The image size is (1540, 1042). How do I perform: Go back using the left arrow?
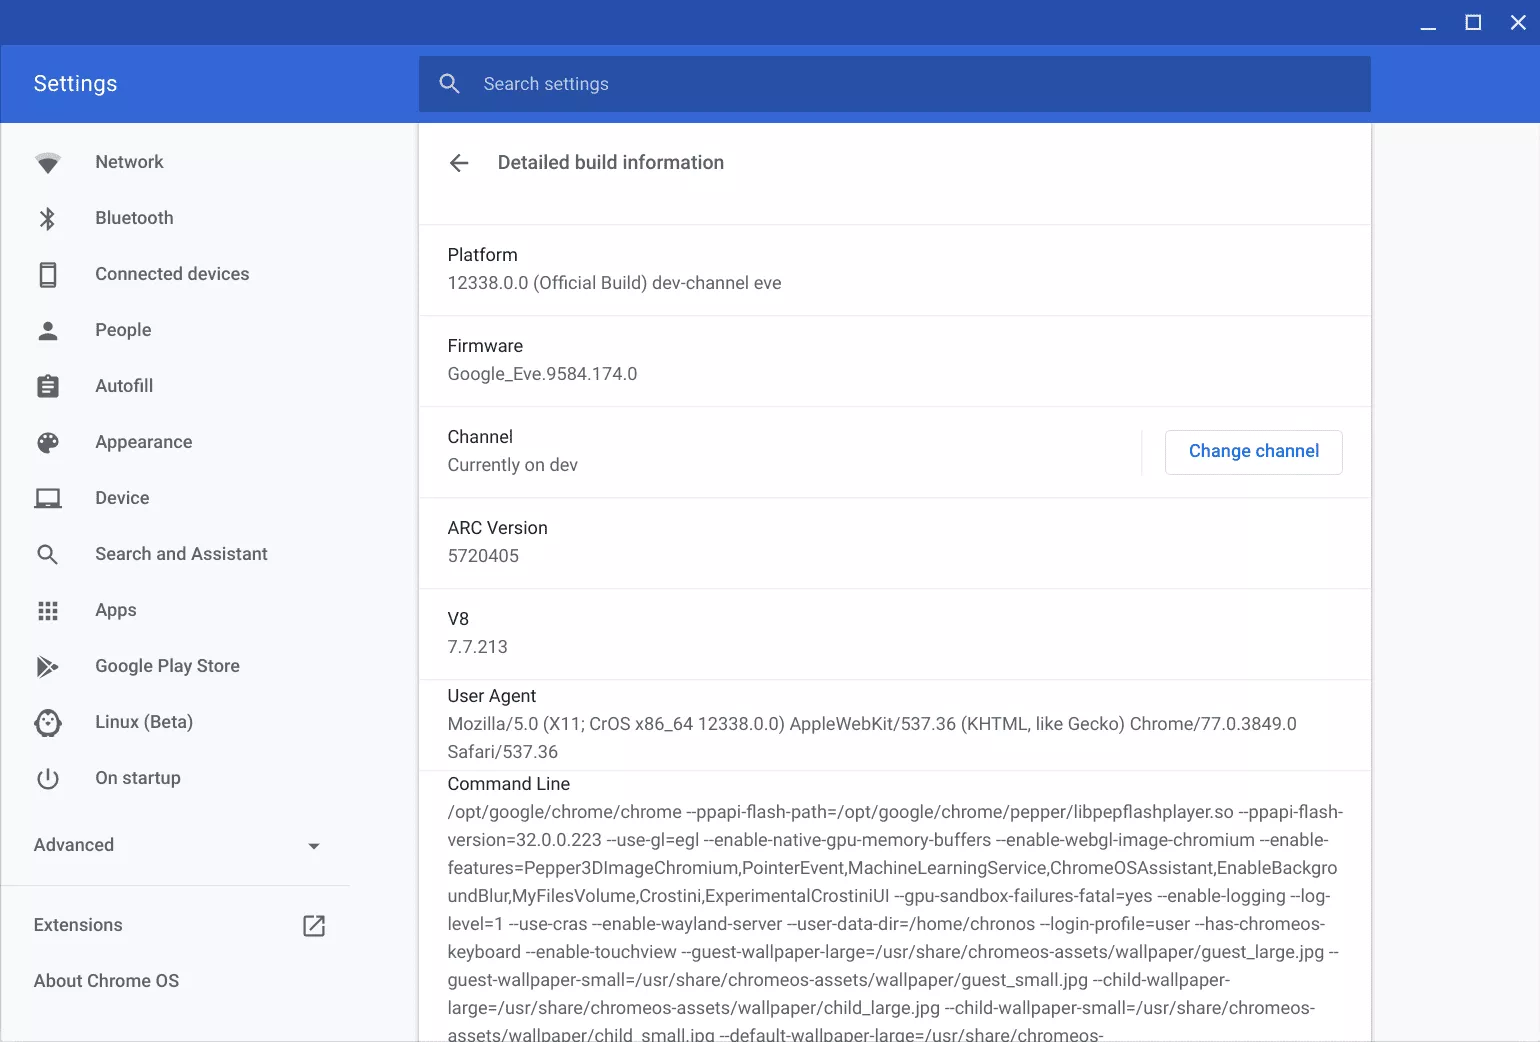(x=459, y=163)
